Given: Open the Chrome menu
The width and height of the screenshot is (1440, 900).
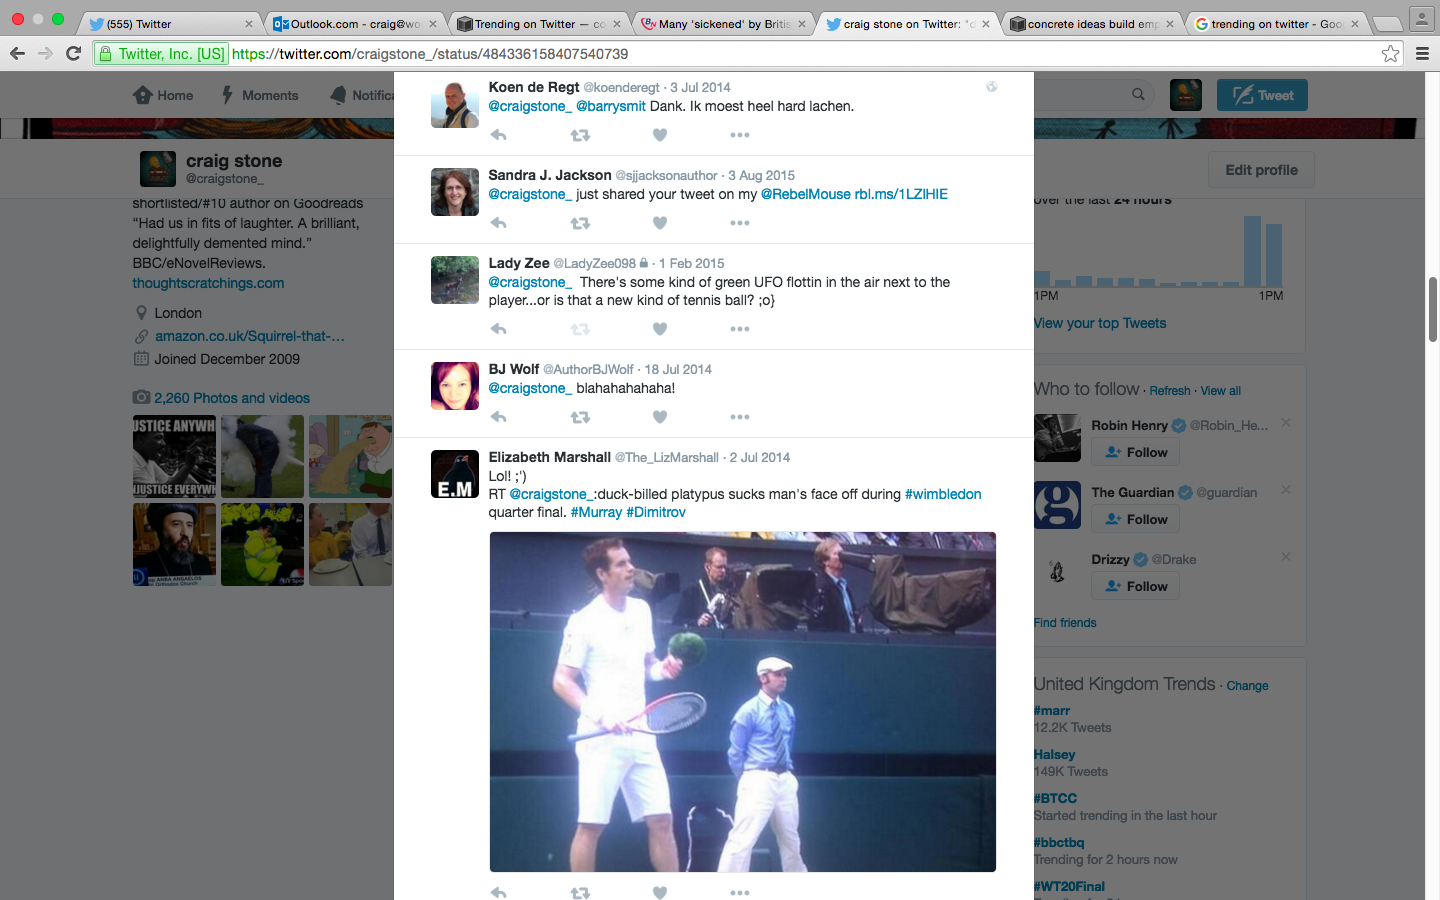Looking at the screenshot, I should coord(1422,53).
